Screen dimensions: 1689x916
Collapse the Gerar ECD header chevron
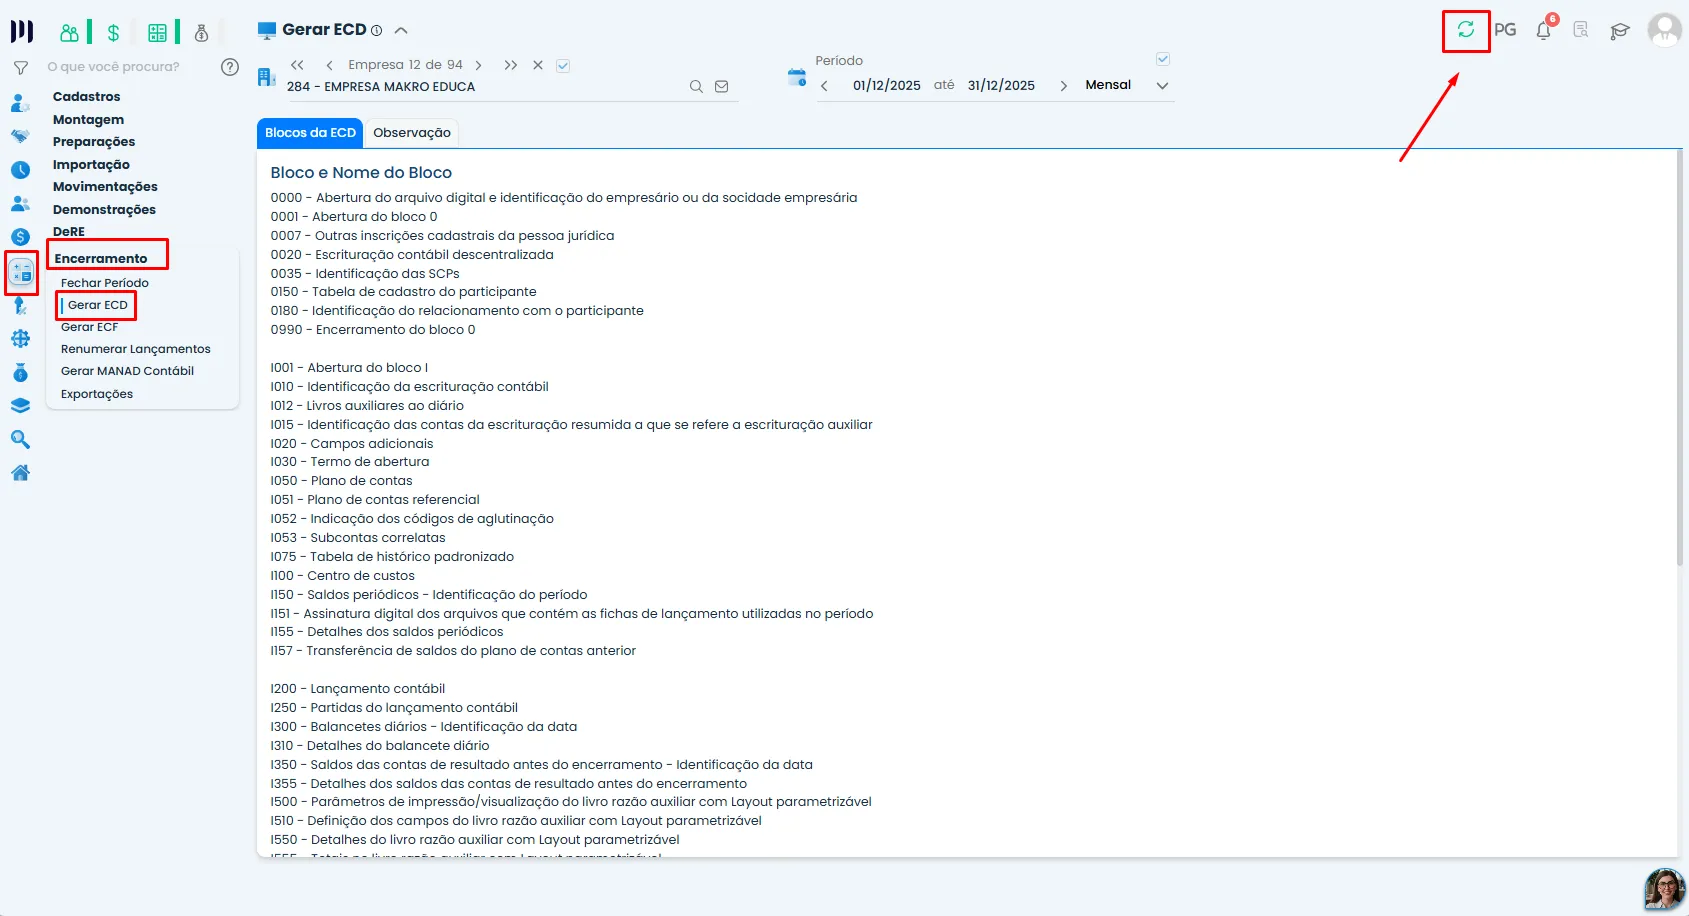(401, 31)
